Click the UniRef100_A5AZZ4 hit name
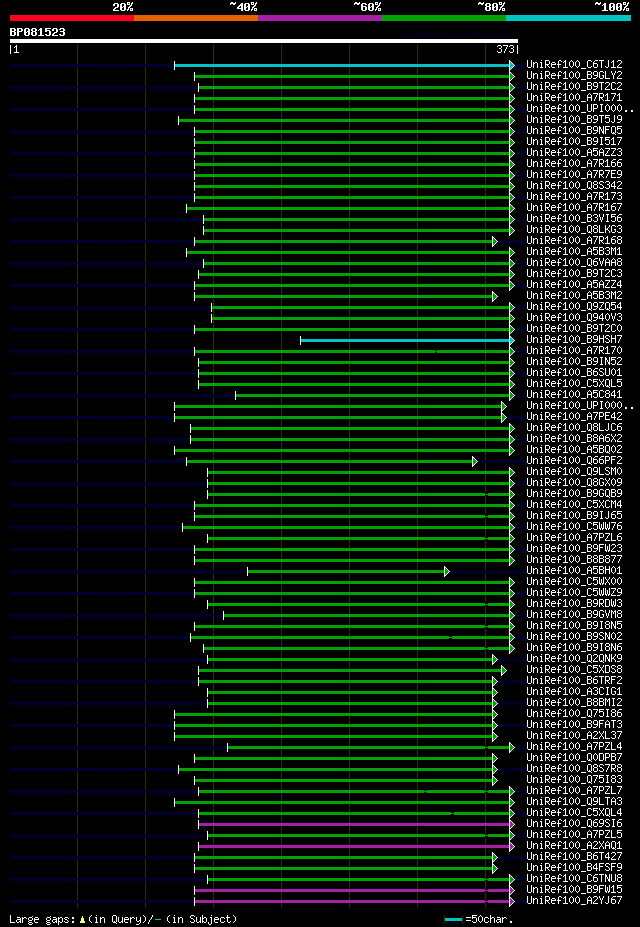This screenshot has width=640, height=927. 574,286
